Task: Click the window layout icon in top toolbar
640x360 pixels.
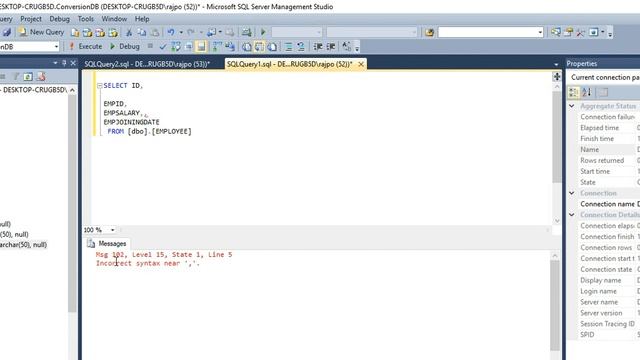Action: pyautogui.click(x=593, y=32)
